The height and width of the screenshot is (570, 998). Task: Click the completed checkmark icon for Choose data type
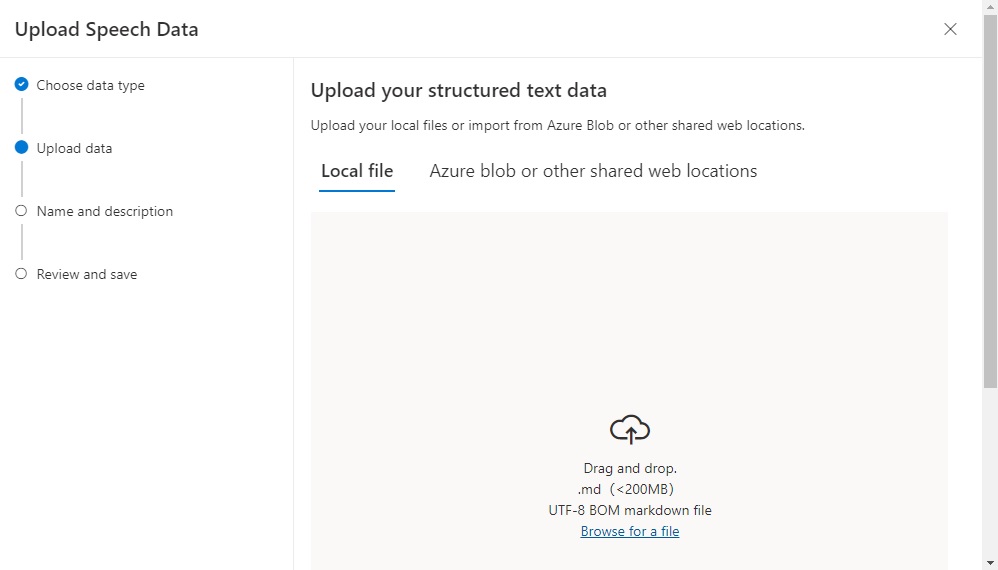[21, 85]
